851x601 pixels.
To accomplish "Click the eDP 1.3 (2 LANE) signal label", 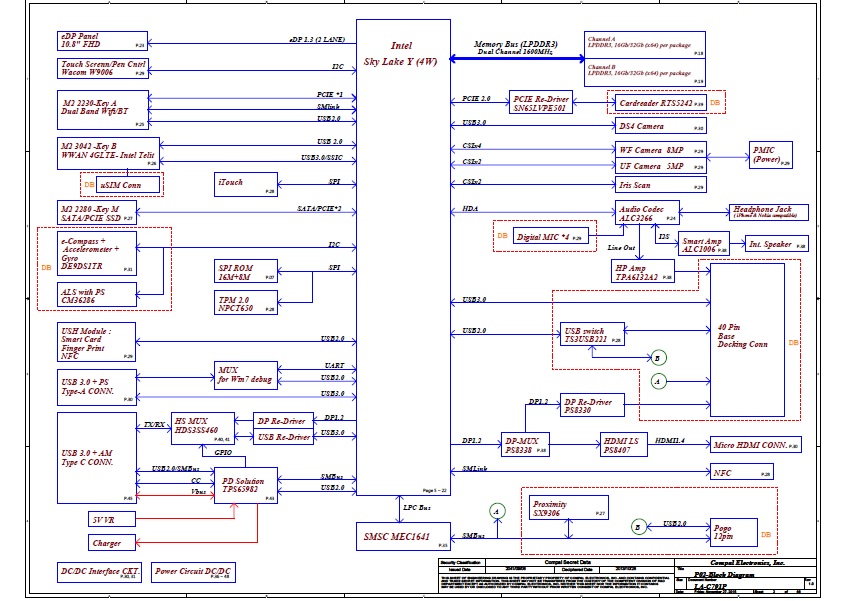I will [317, 40].
